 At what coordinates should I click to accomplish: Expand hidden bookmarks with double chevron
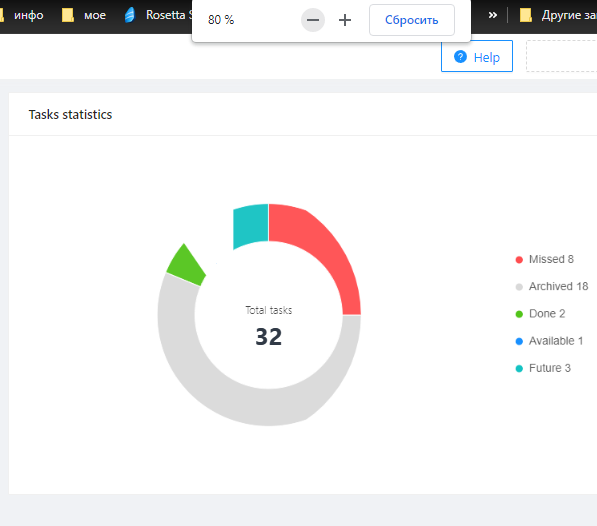tap(493, 15)
